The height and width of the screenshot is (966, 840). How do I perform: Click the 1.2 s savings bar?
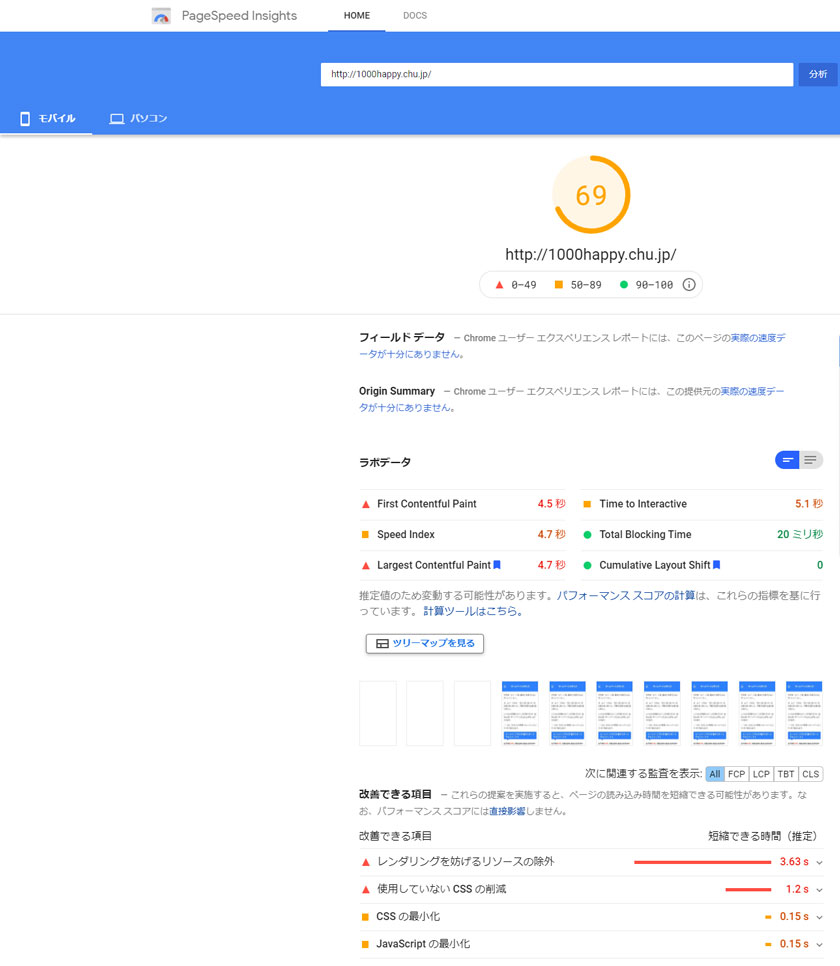748,890
